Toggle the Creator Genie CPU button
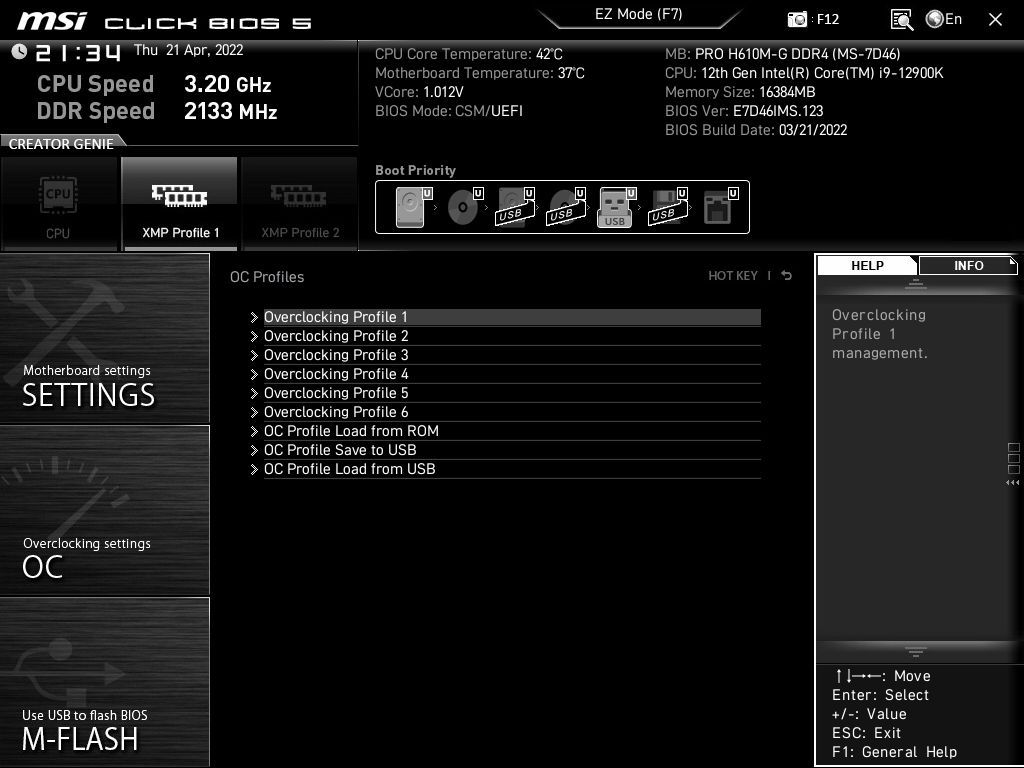This screenshot has width=1024, height=768. click(x=59, y=203)
